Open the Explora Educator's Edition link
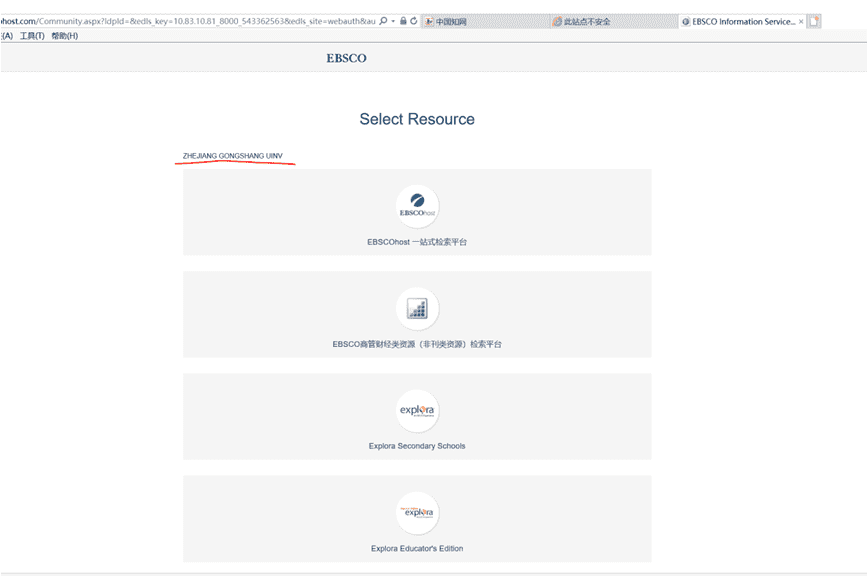The height and width of the screenshot is (577, 868). [417, 548]
